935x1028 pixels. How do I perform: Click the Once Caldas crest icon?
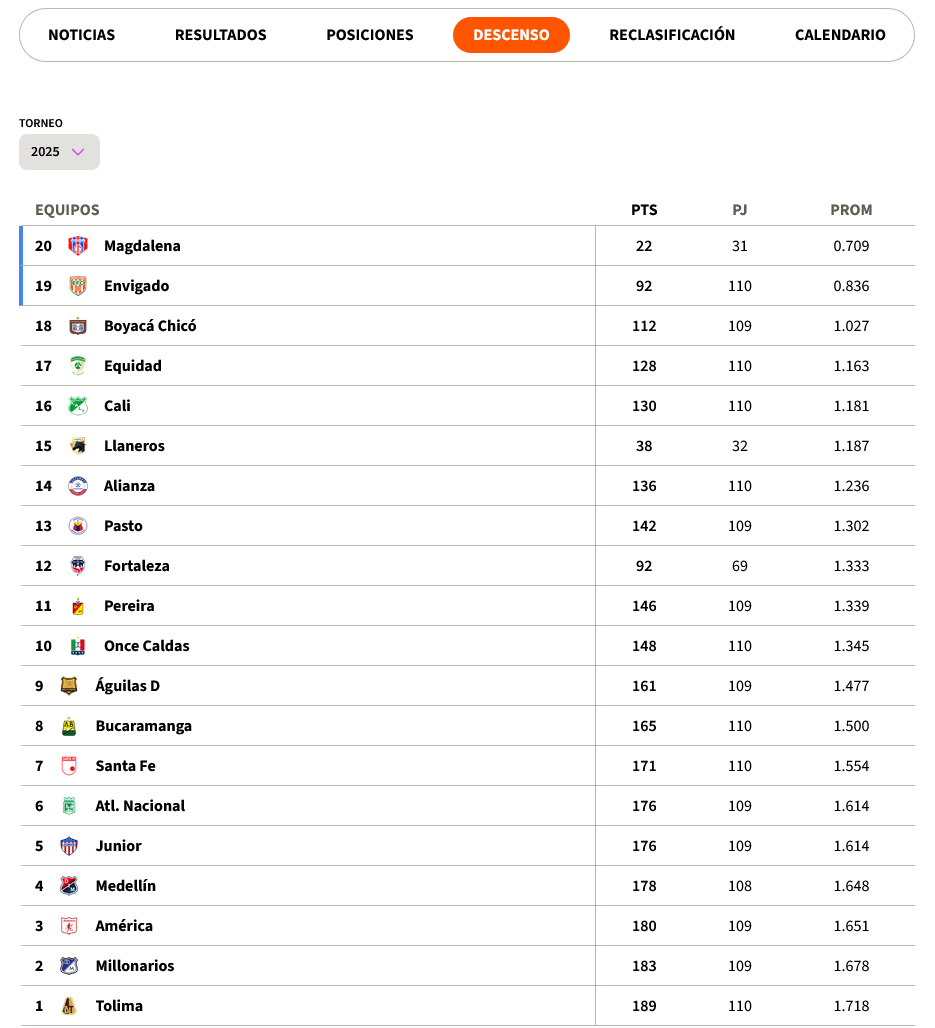coord(78,646)
